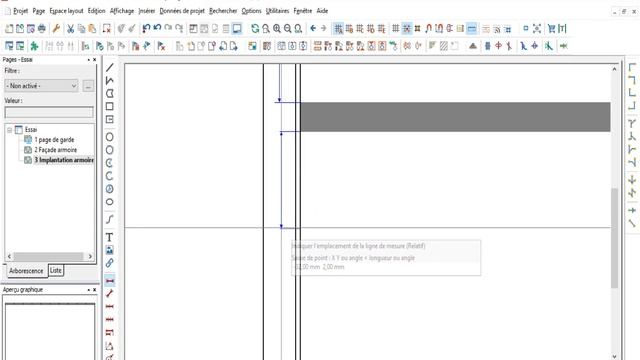Image resolution: width=640 pixels, height=360 pixels.
Task: Open the Page menu
Action: click(38, 11)
